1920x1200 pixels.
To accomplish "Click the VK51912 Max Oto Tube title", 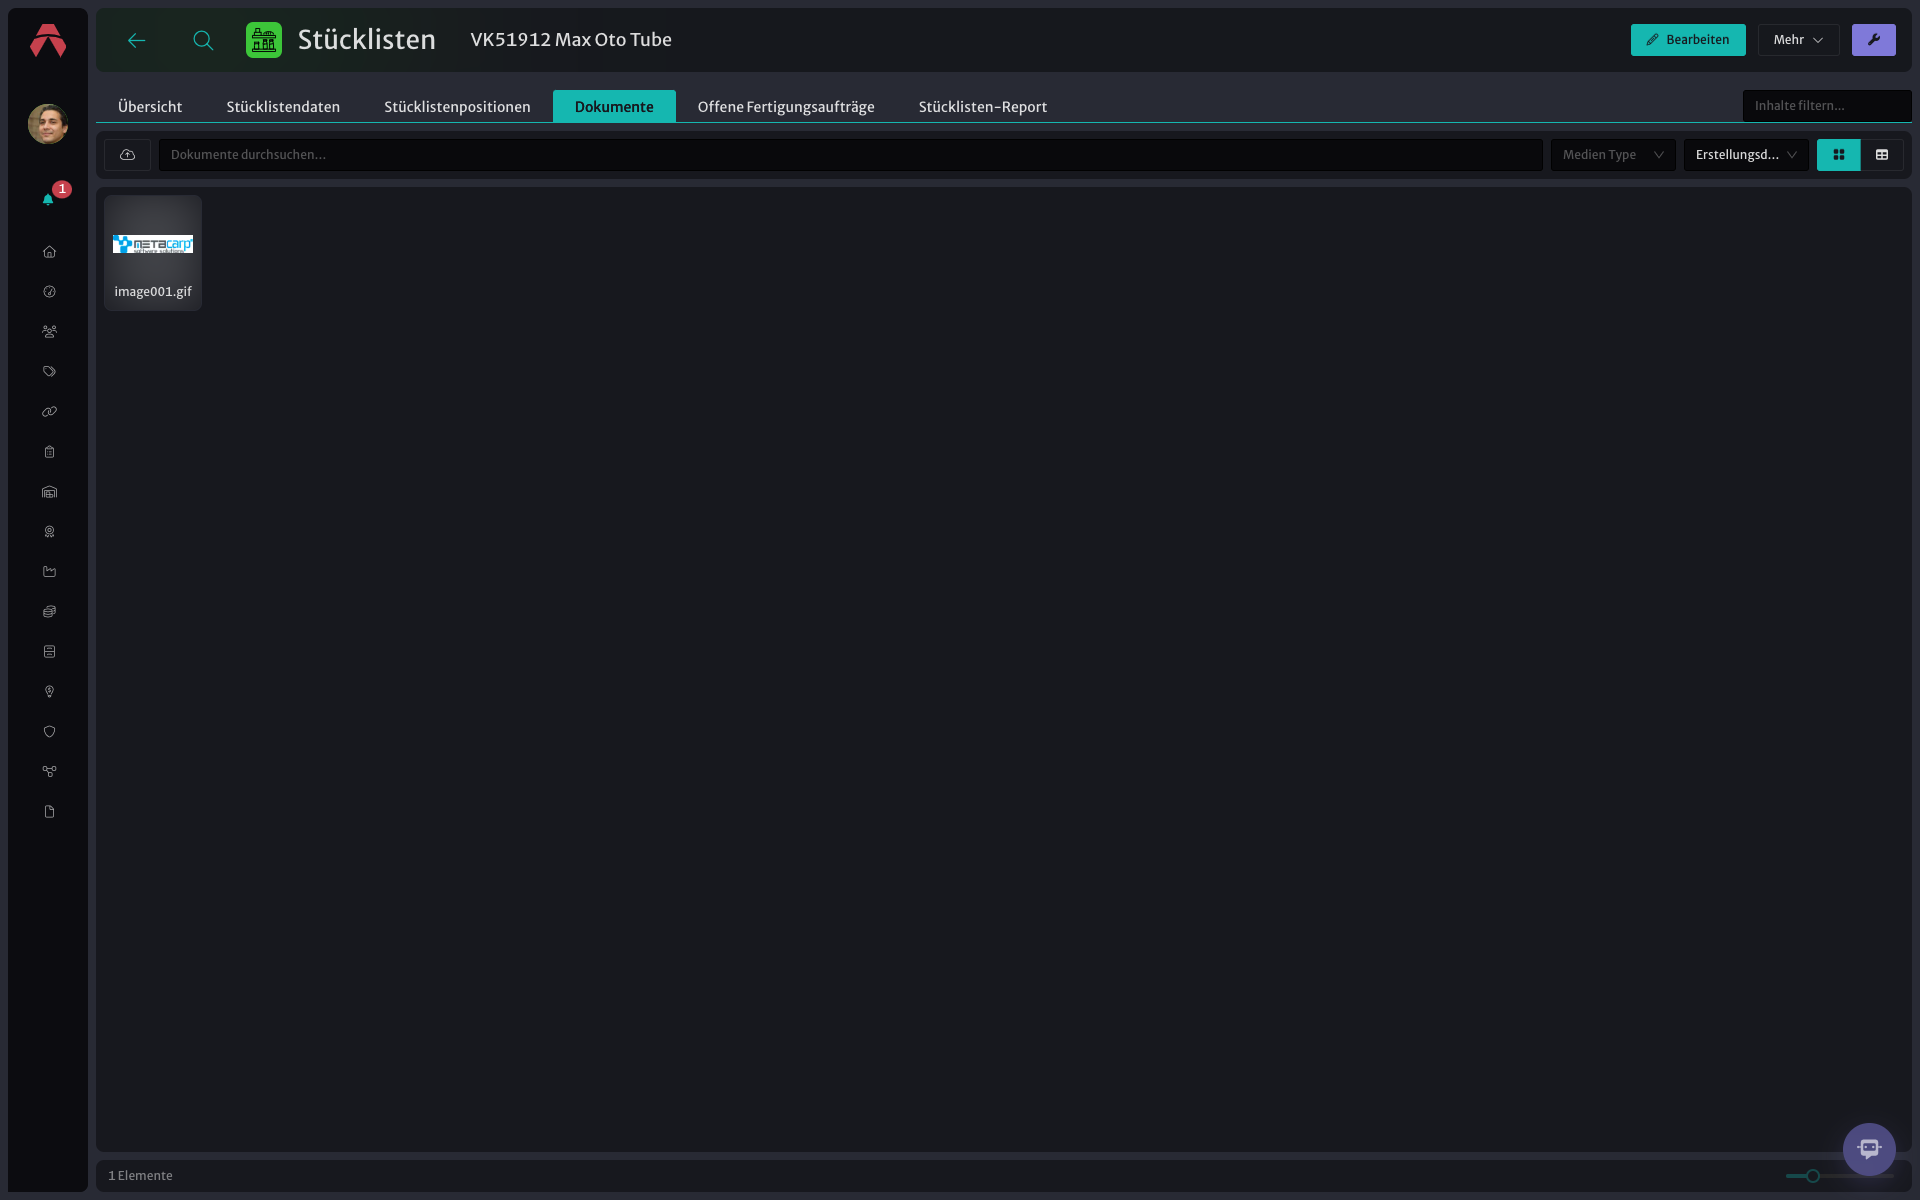I will 571,40.
